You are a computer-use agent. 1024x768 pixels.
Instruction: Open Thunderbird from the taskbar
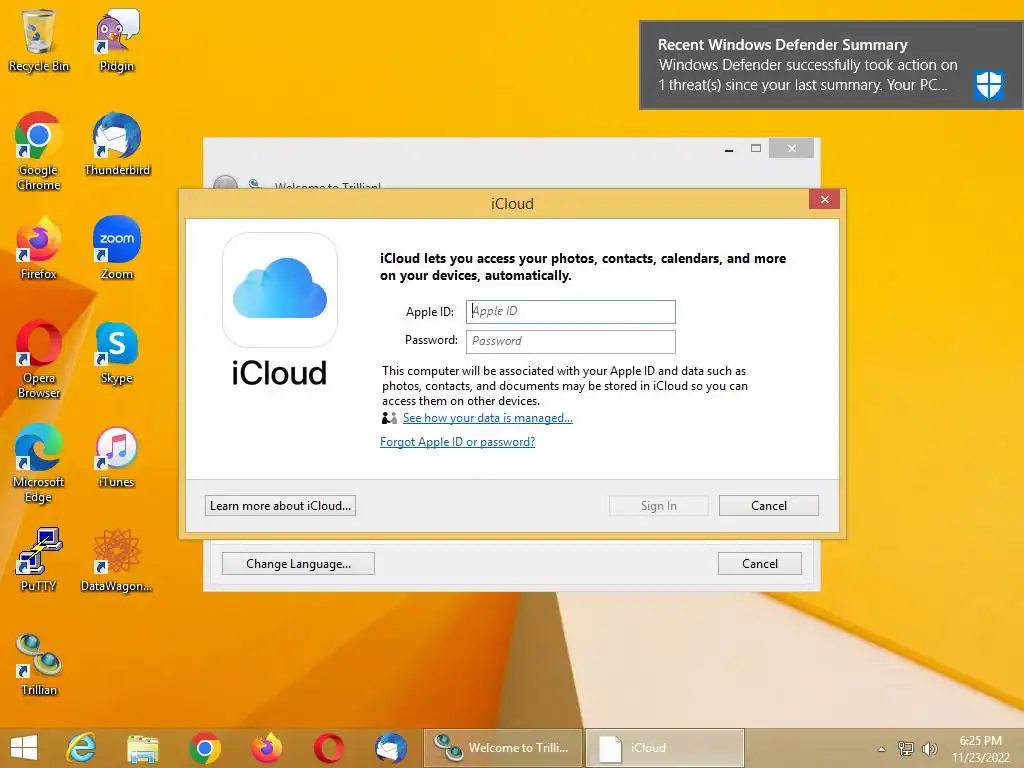391,748
